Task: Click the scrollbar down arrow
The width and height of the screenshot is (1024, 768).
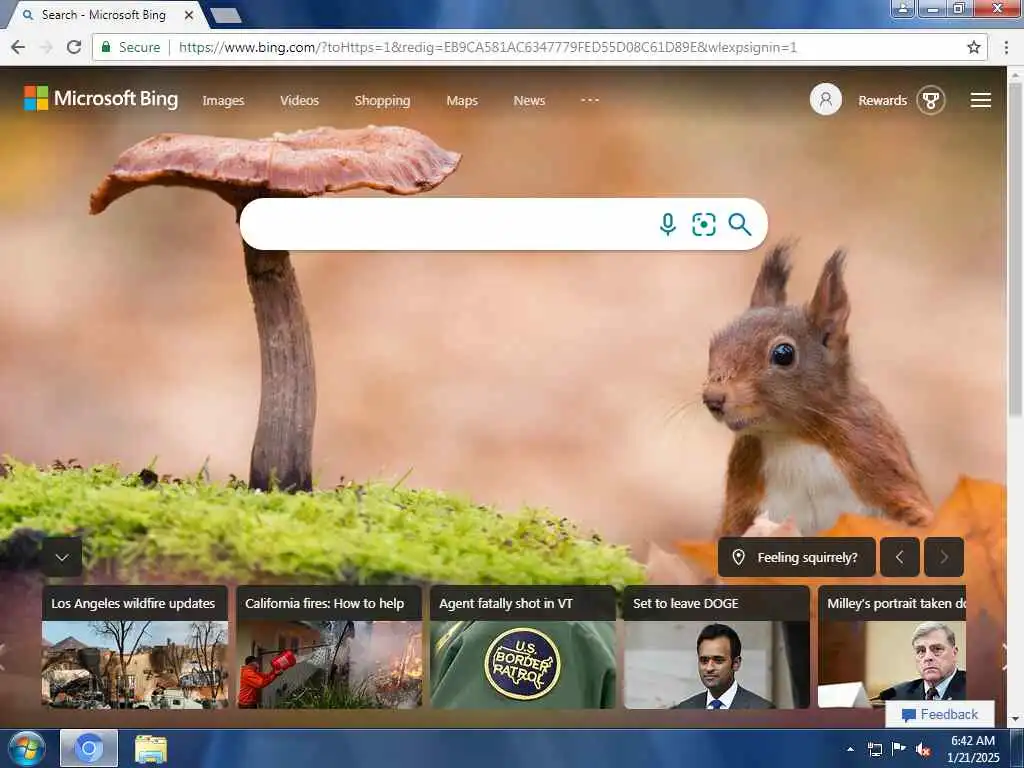Action: point(1015,719)
